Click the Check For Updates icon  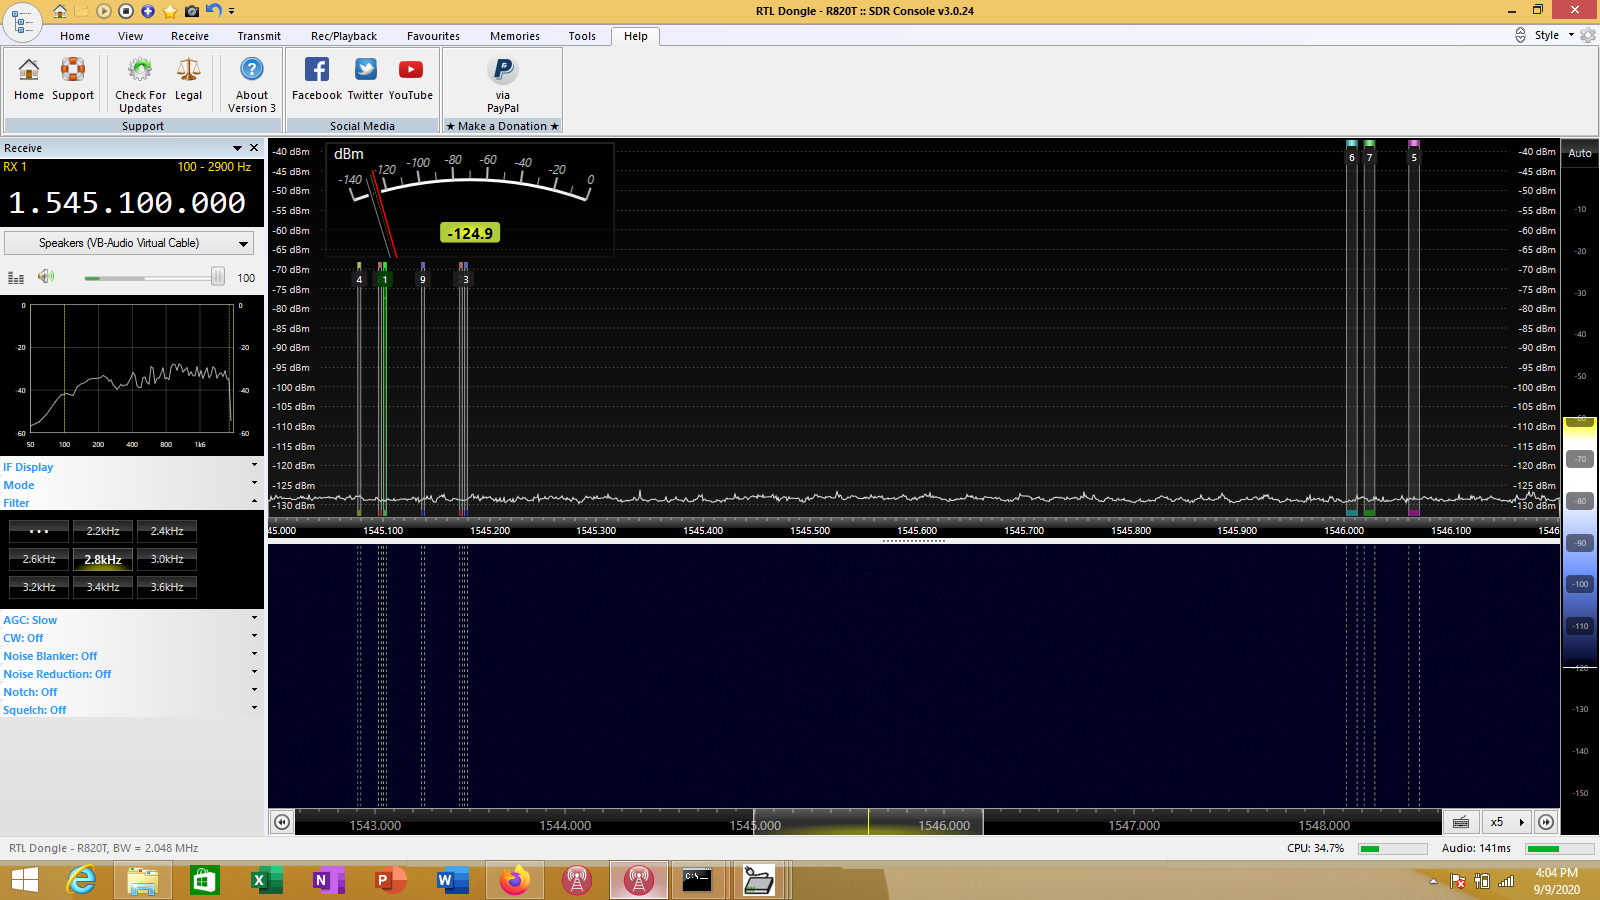click(140, 71)
